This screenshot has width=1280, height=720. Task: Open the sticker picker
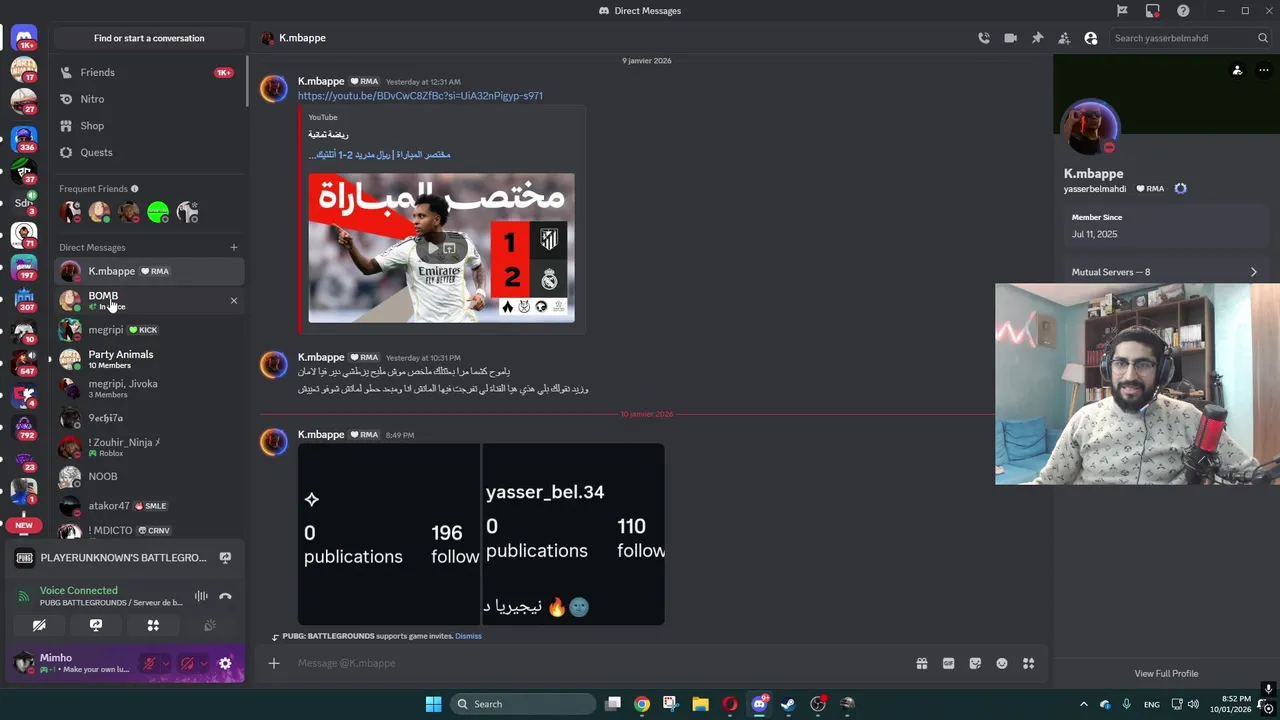click(x=975, y=663)
